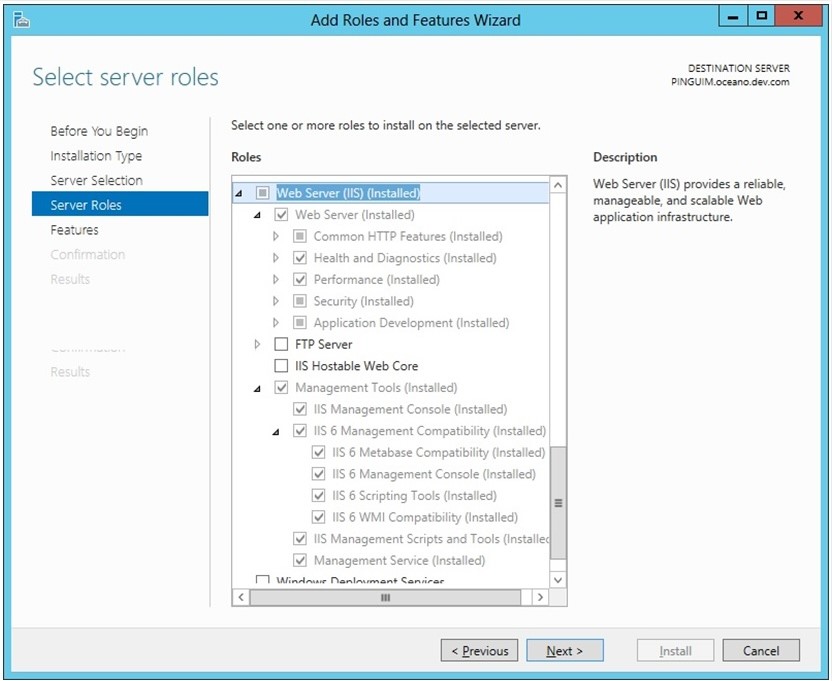Toggle Management Tools (Installed) checkbox
832x681 pixels.
[281, 387]
